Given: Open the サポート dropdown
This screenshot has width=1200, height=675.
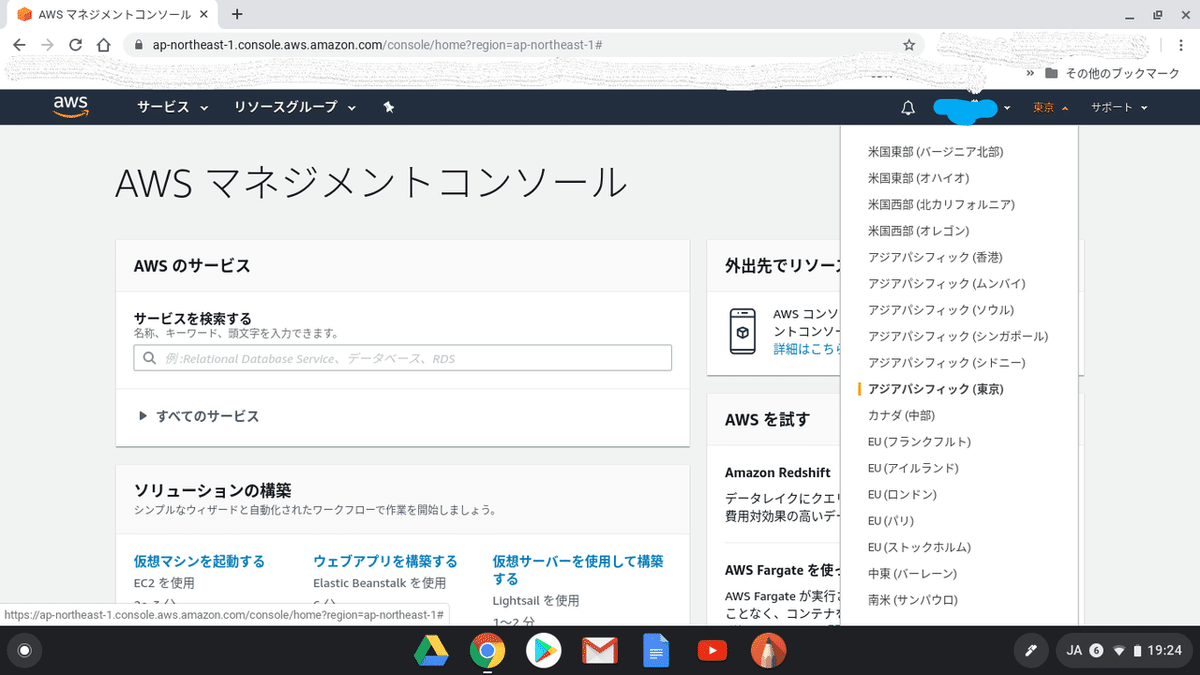Looking at the screenshot, I should point(1118,107).
